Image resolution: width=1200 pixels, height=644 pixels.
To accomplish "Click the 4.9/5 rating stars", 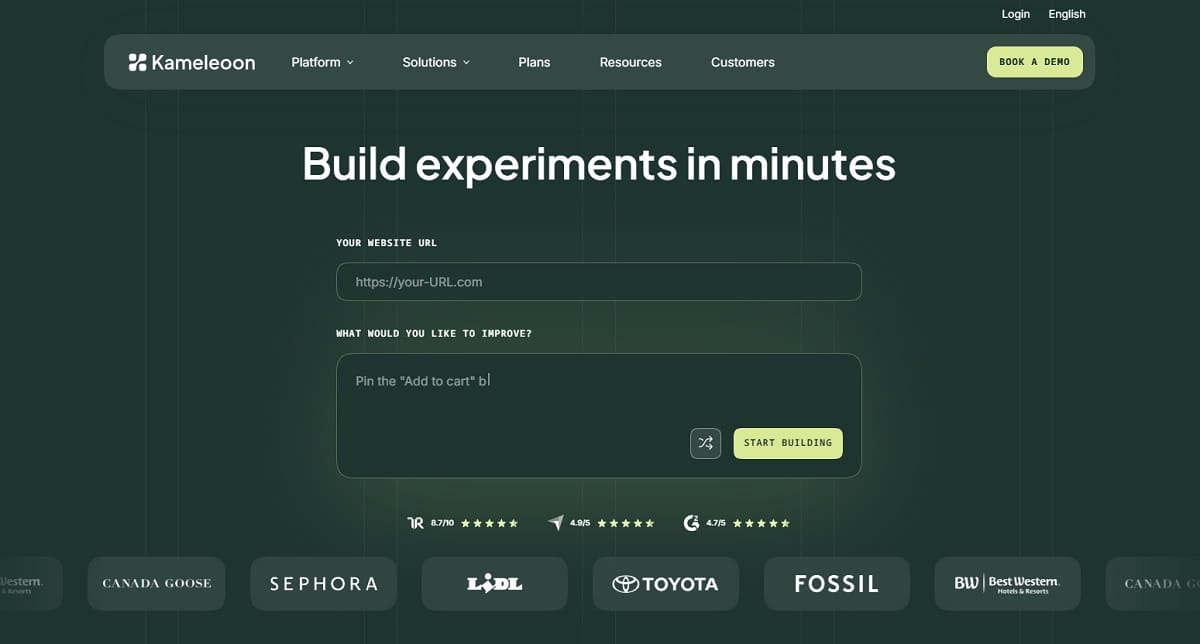I will click(625, 523).
